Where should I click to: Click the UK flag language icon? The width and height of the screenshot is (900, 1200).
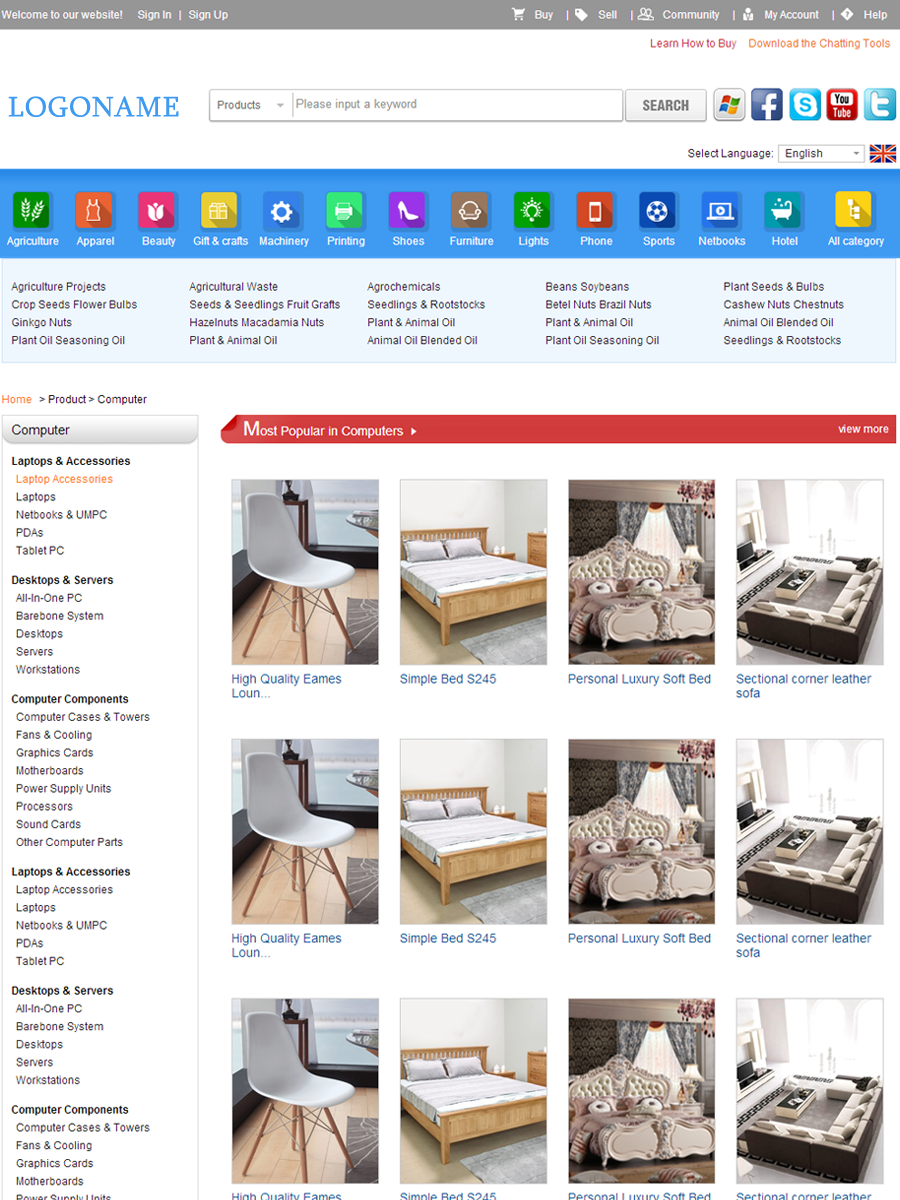click(883, 153)
